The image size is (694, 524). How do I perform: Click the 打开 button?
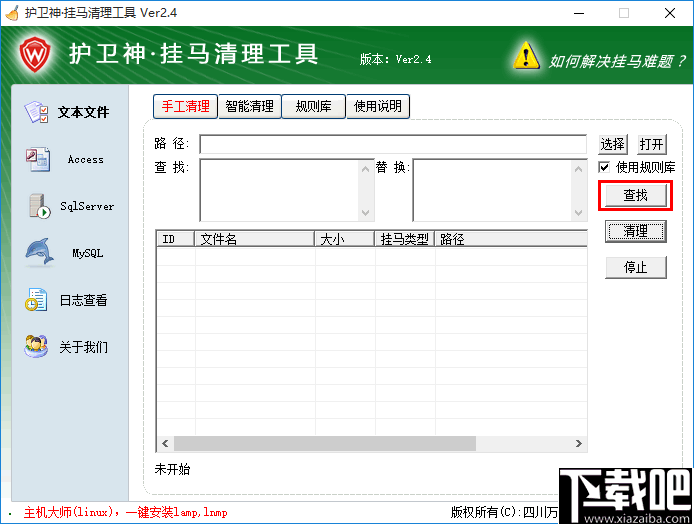pyautogui.click(x=652, y=144)
